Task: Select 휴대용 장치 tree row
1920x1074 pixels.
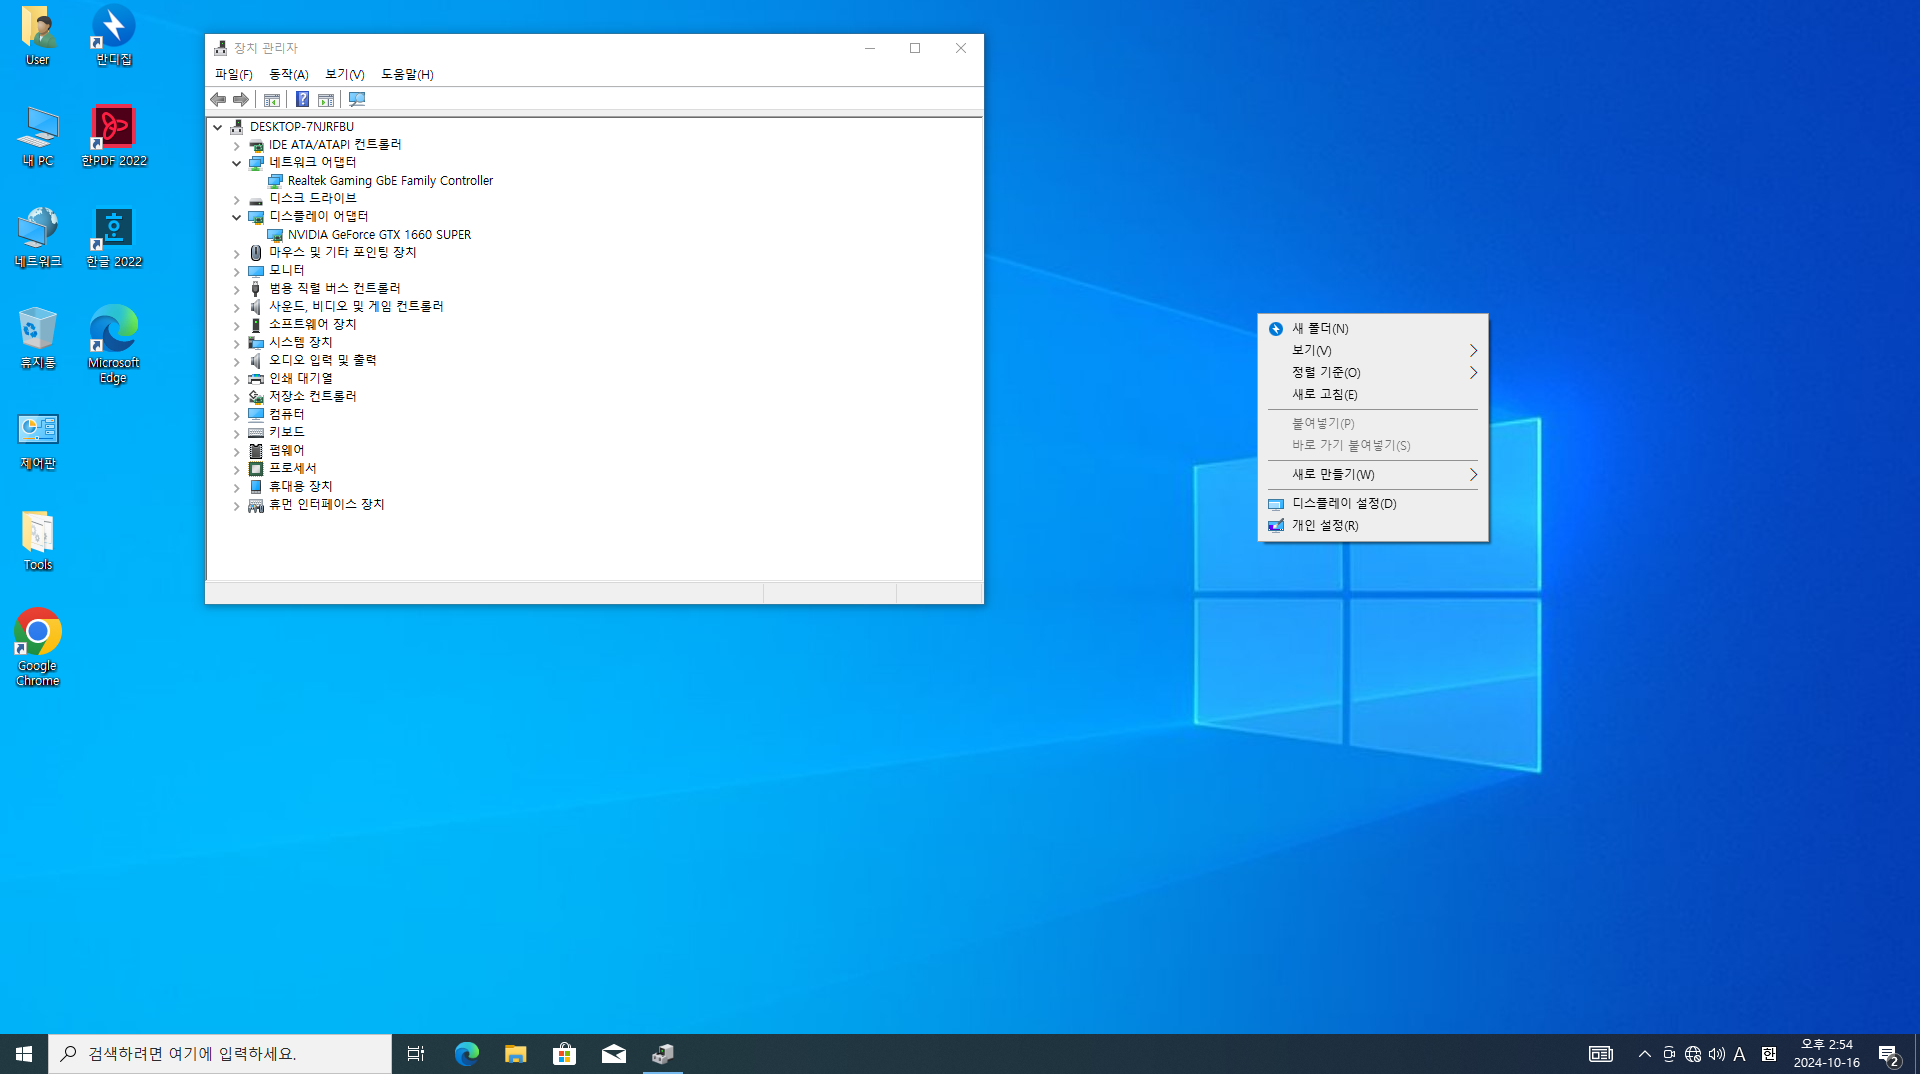Action: pos(300,486)
